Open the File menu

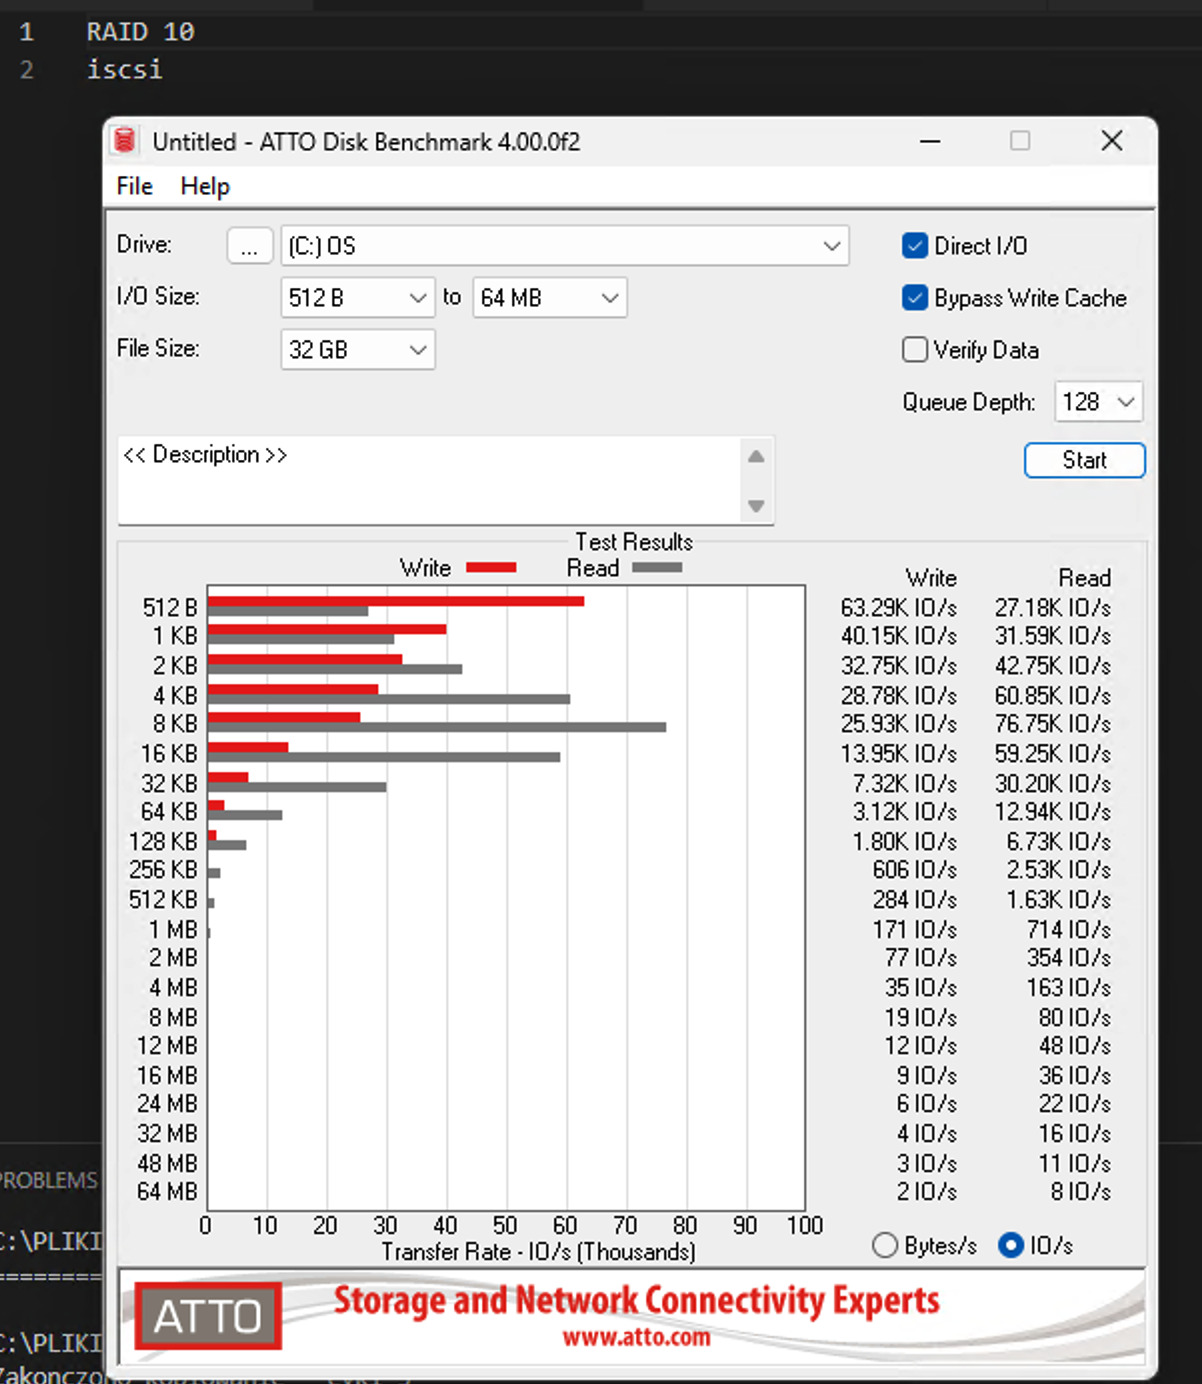(134, 186)
